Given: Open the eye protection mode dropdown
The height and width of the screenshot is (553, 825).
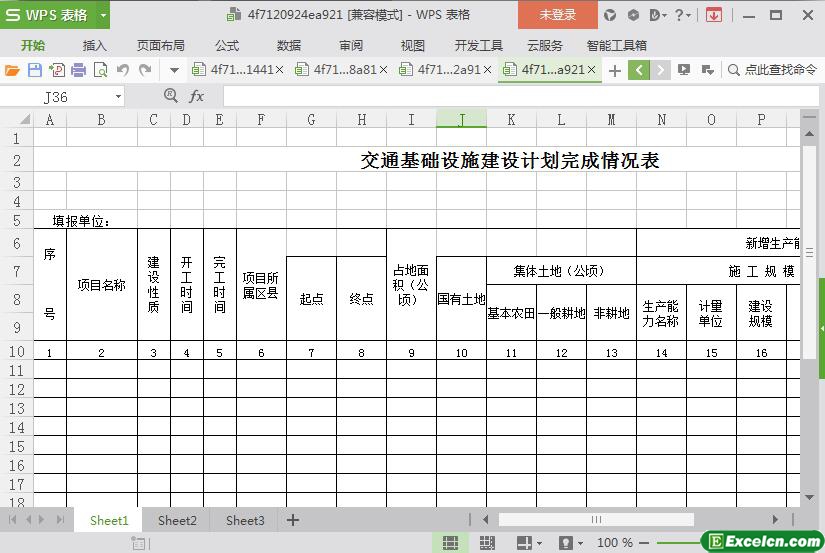Looking at the screenshot, I should [580, 543].
